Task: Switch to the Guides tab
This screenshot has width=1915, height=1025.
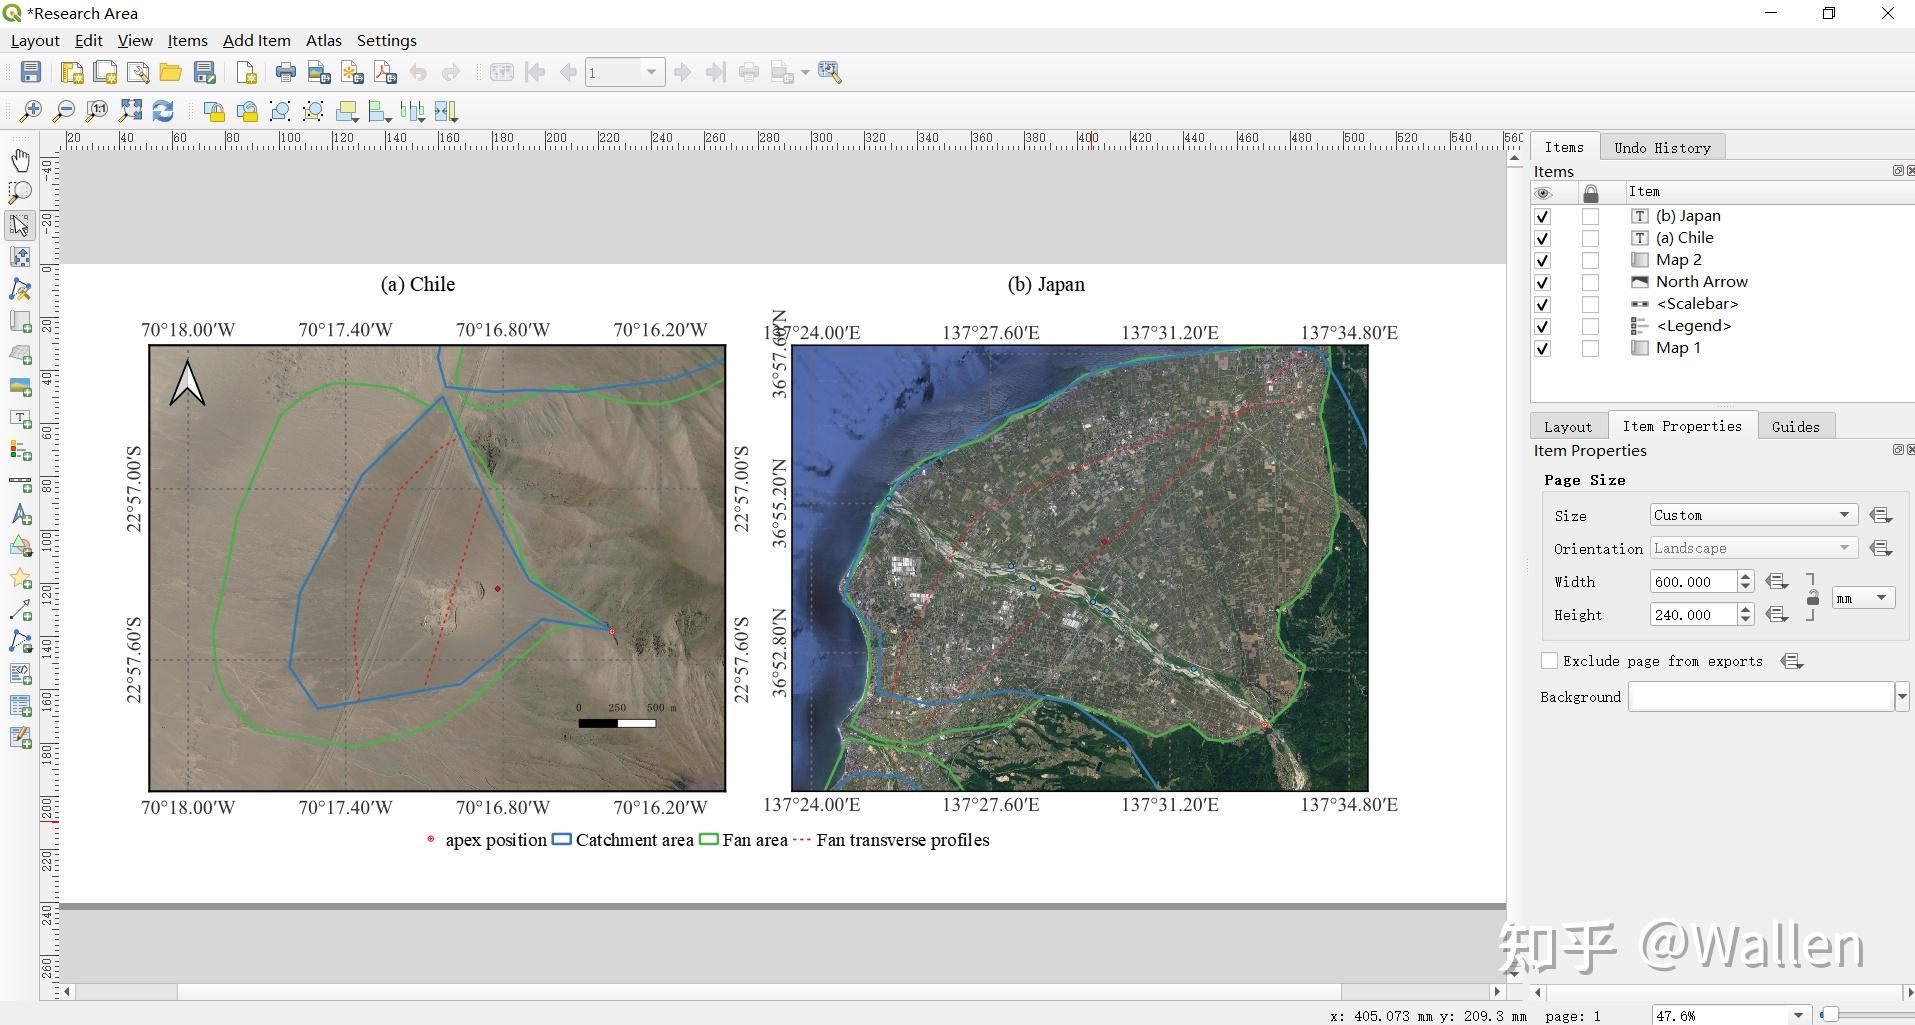Action: click(x=1795, y=427)
